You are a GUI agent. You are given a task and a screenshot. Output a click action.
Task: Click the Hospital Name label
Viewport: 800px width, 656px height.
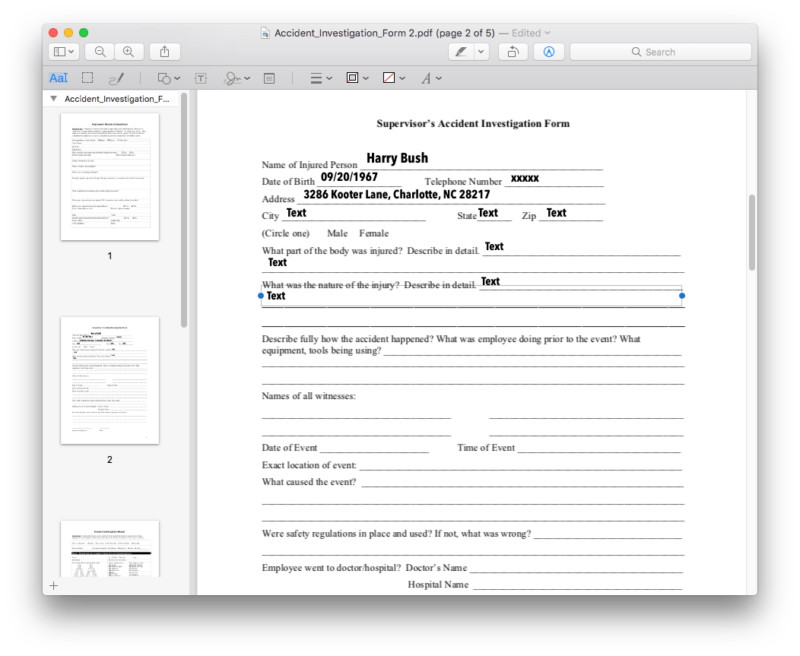pos(438,585)
